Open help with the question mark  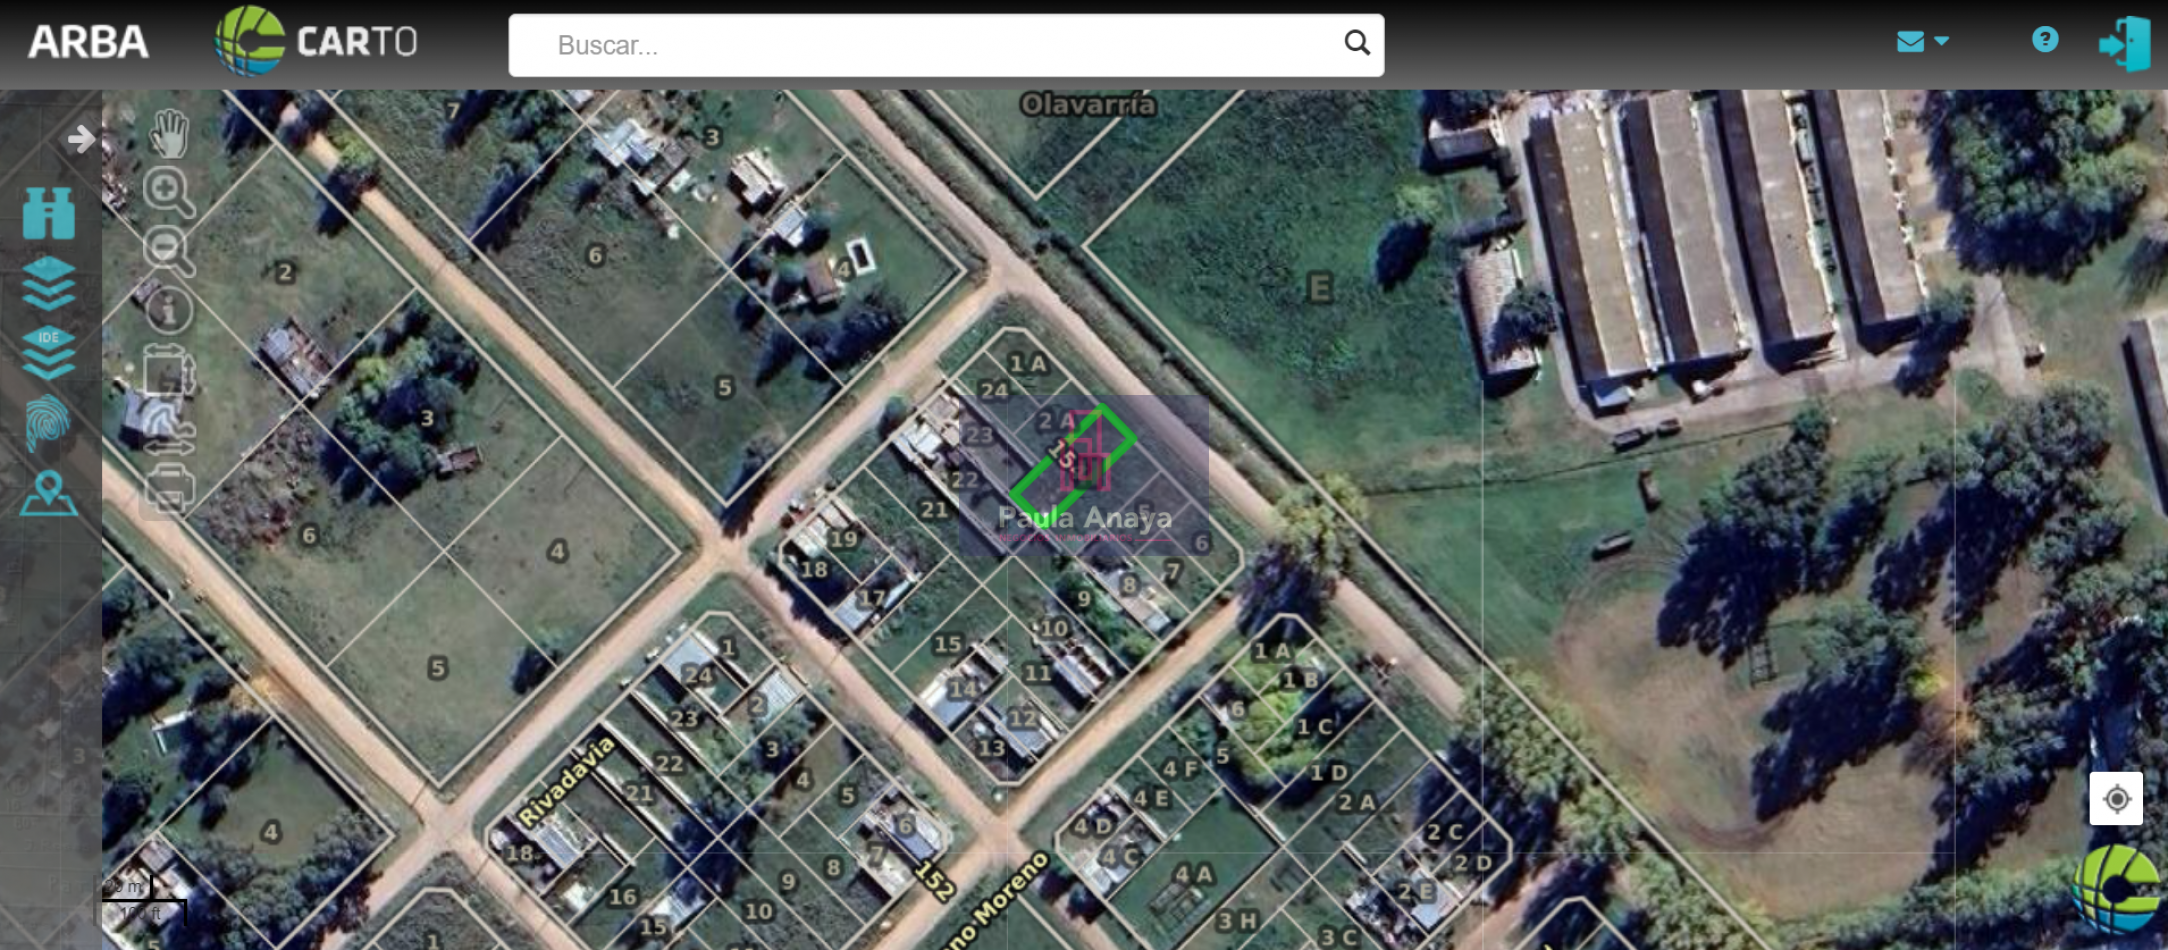pos(2045,40)
